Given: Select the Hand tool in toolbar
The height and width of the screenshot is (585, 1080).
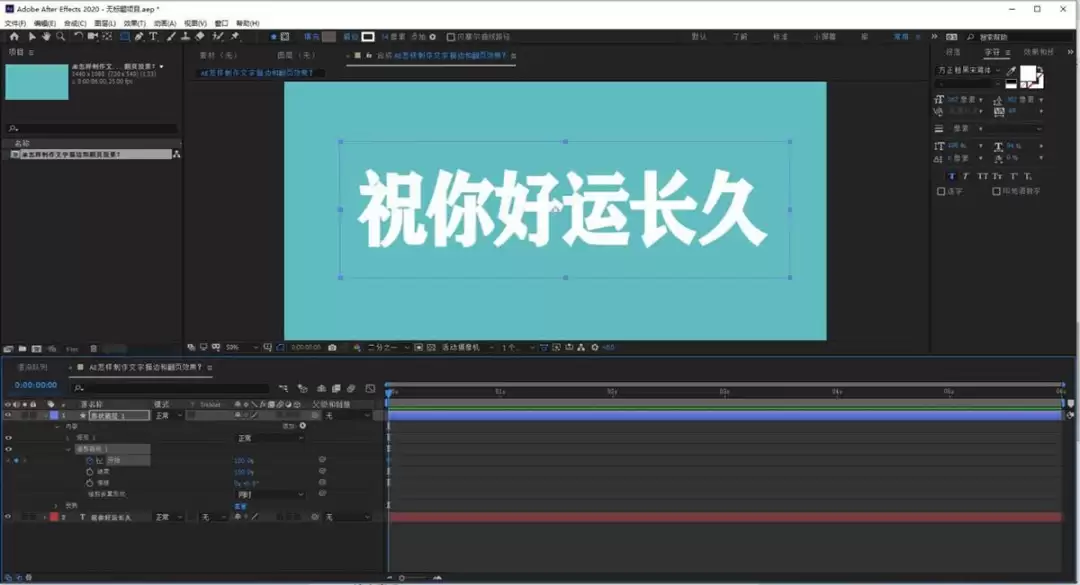Looking at the screenshot, I should click(x=46, y=37).
